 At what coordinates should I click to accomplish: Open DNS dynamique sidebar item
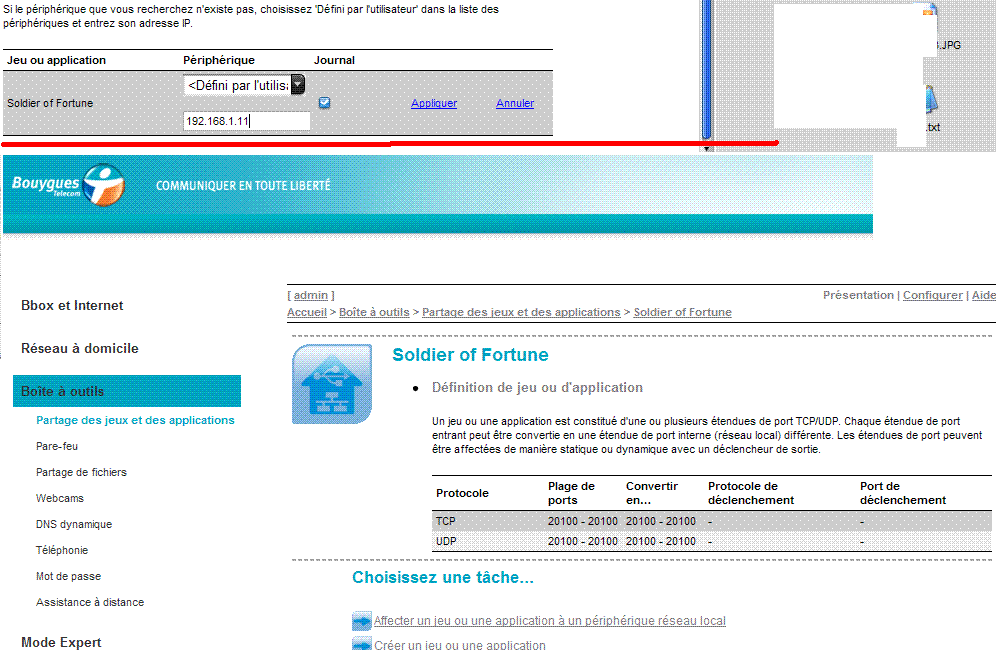(74, 524)
